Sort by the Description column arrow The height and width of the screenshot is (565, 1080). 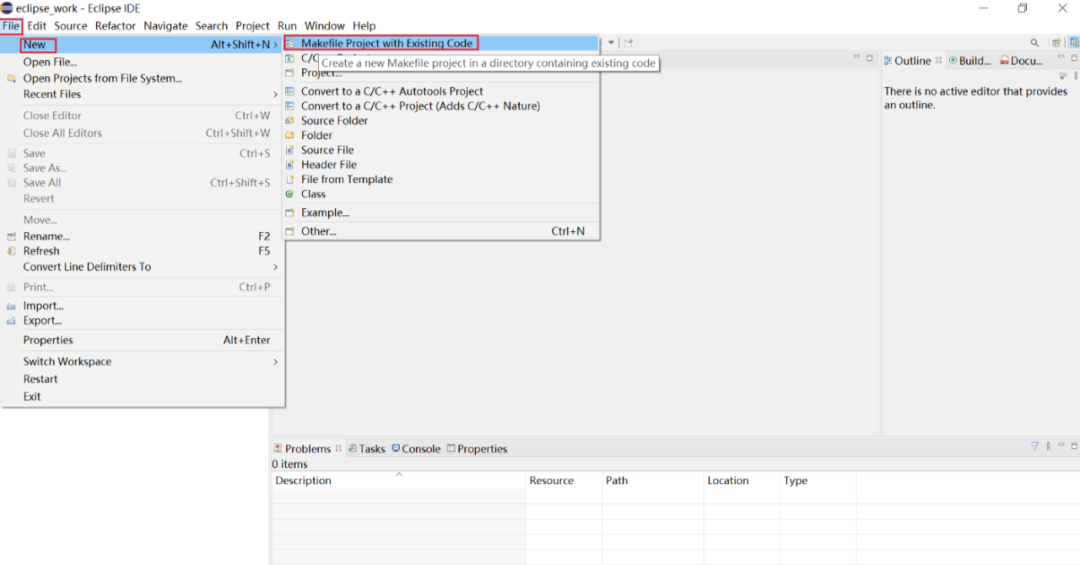tap(399, 474)
